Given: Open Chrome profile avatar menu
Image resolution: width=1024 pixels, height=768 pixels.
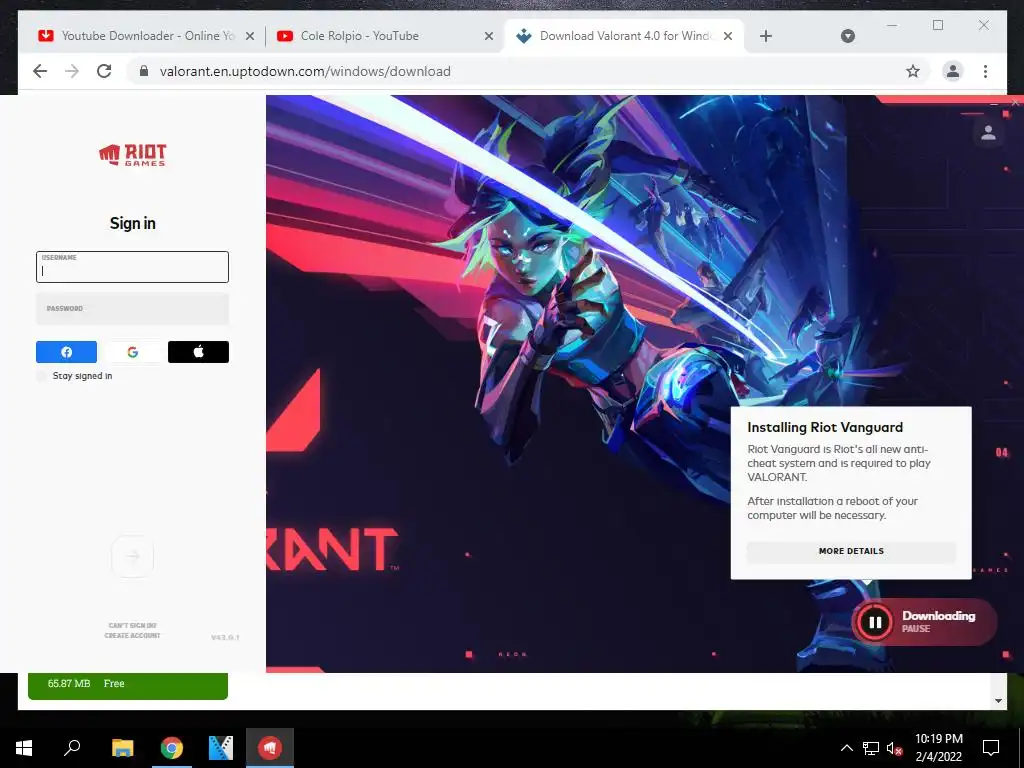Looking at the screenshot, I should 953,71.
